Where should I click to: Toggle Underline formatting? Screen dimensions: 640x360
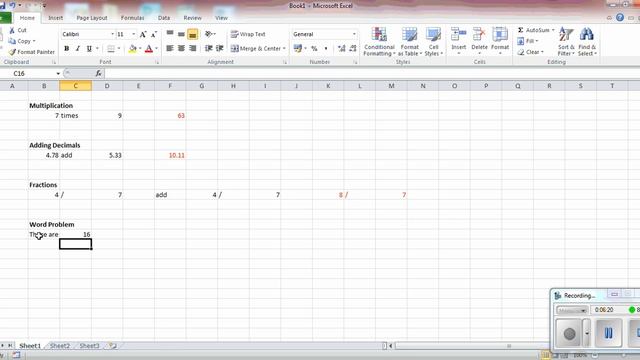point(89,49)
